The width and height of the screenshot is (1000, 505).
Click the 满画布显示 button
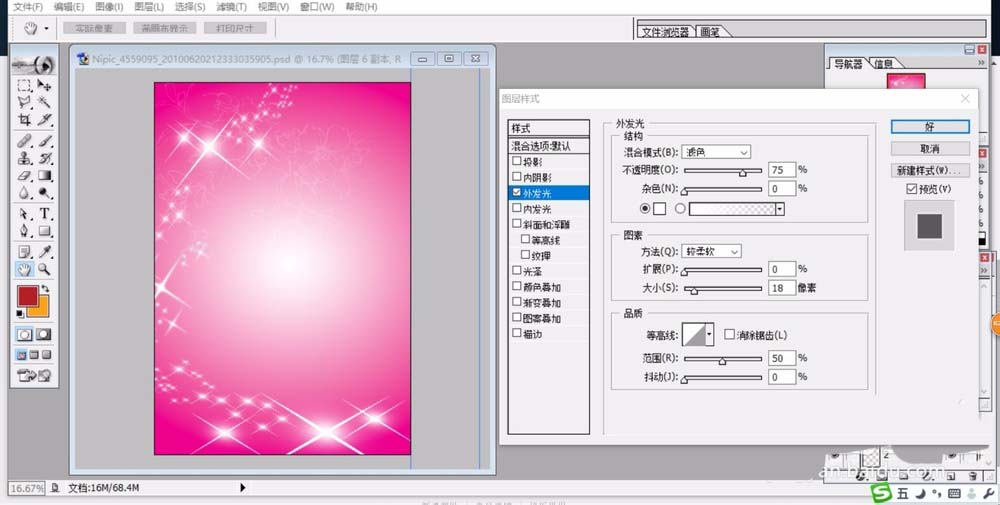(x=165, y=28)
